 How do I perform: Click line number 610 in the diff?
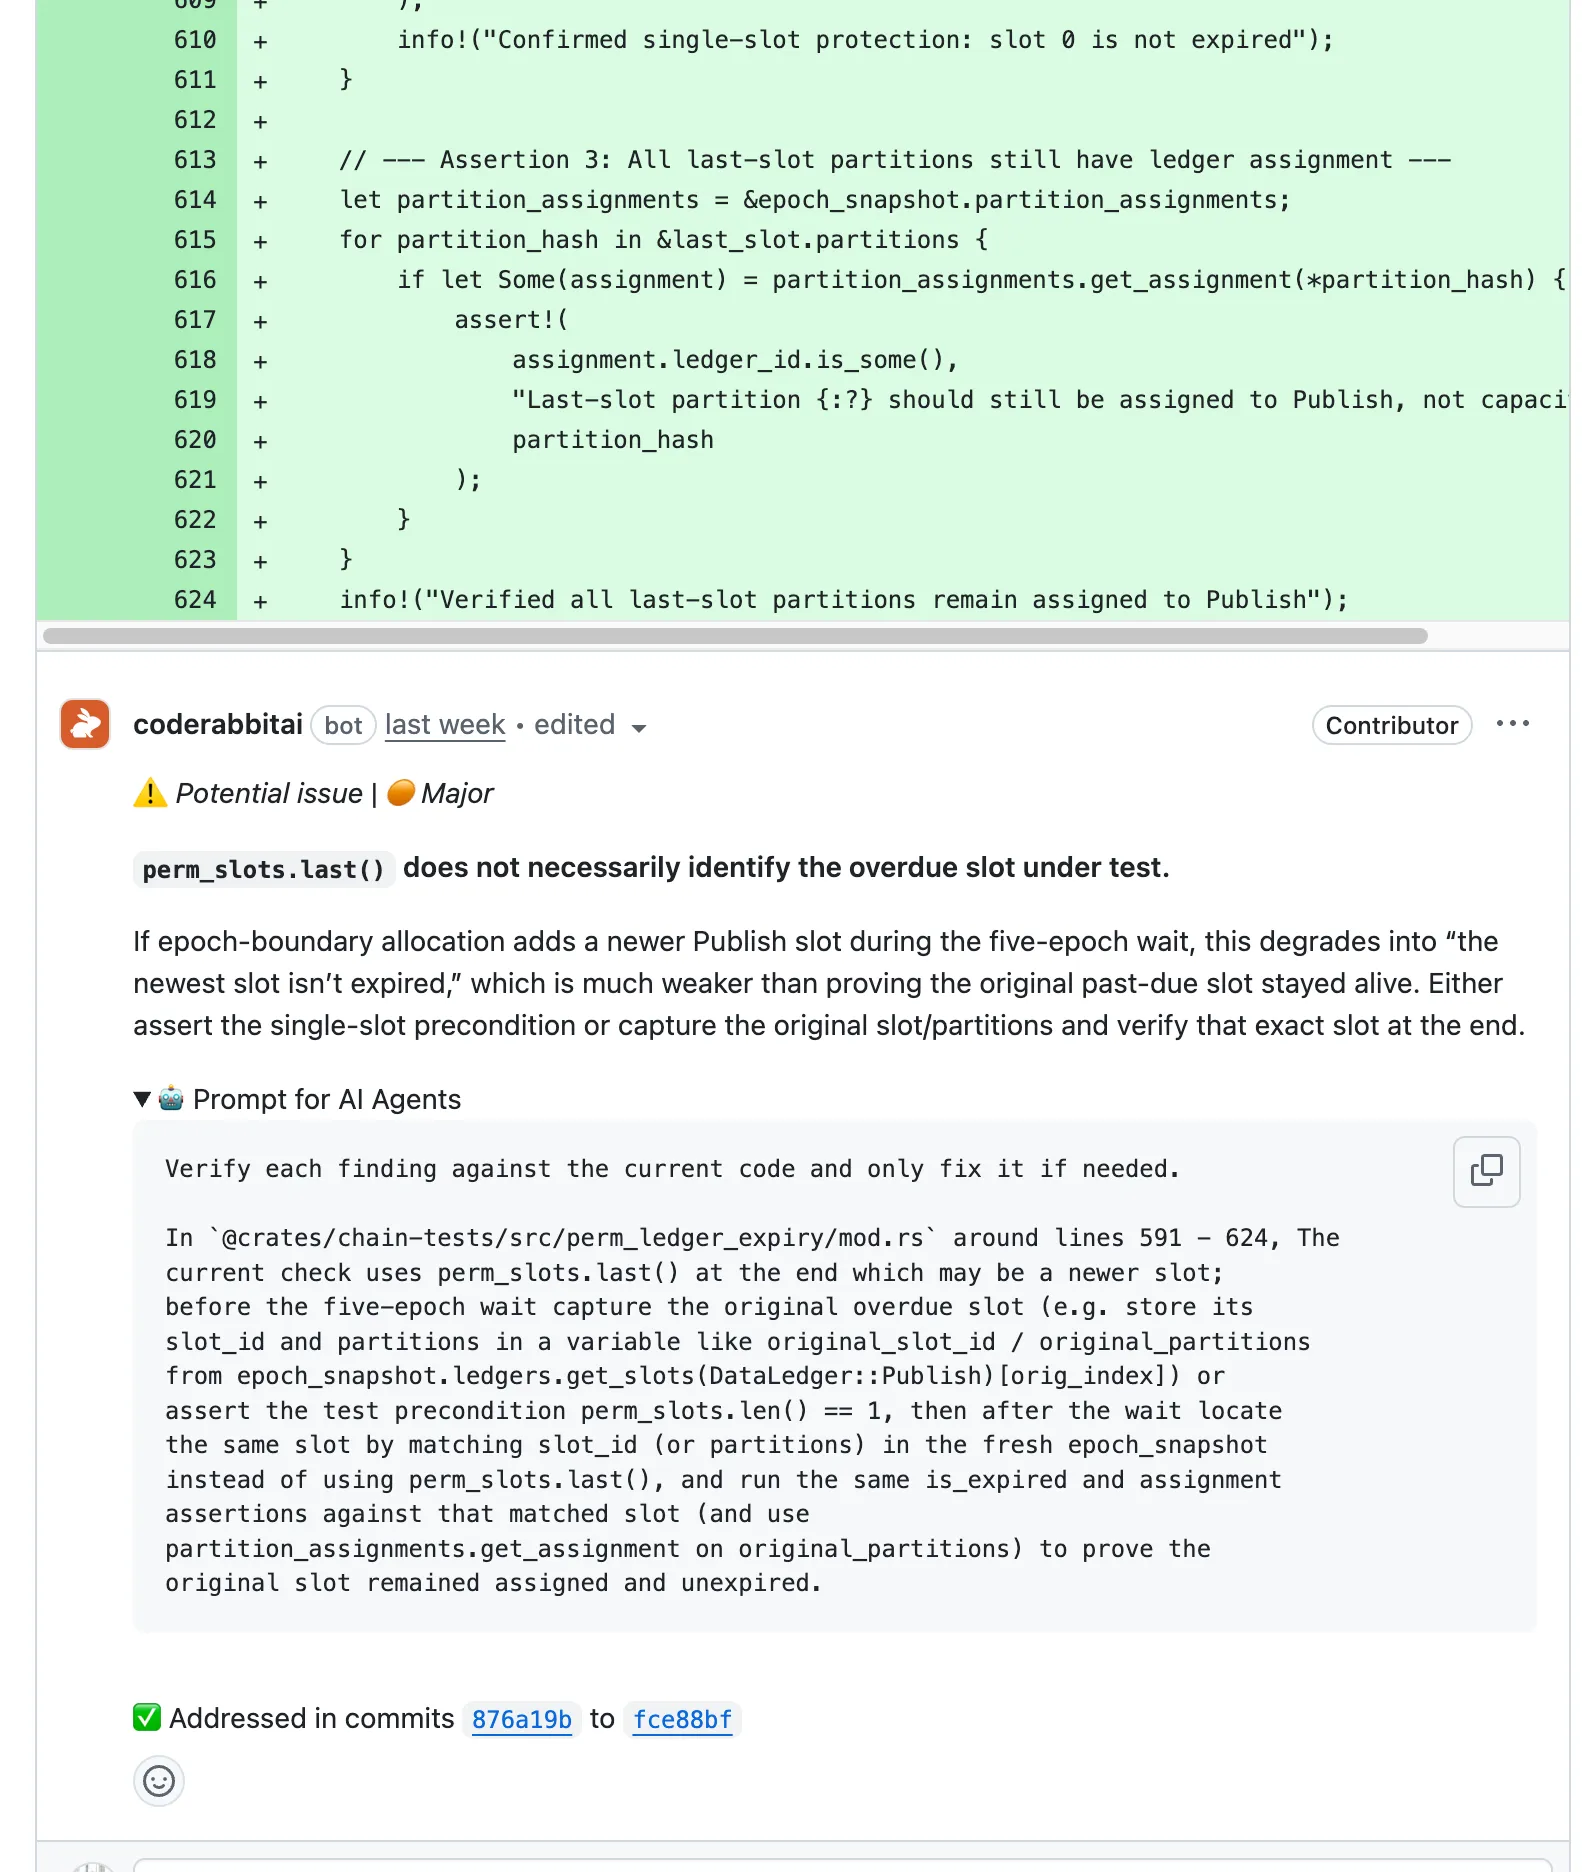pyautogui.click(x=196, y=40)
